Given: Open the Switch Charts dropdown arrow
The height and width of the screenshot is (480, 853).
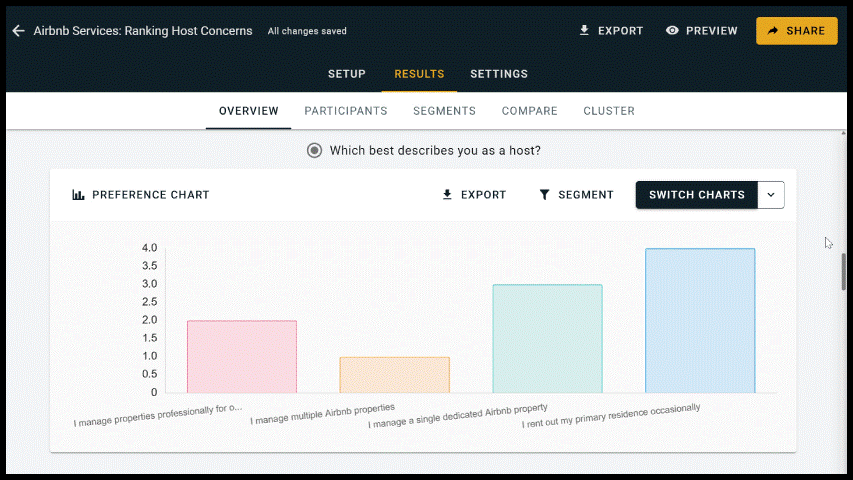Looking at the screenshot, I should [771, 195].
